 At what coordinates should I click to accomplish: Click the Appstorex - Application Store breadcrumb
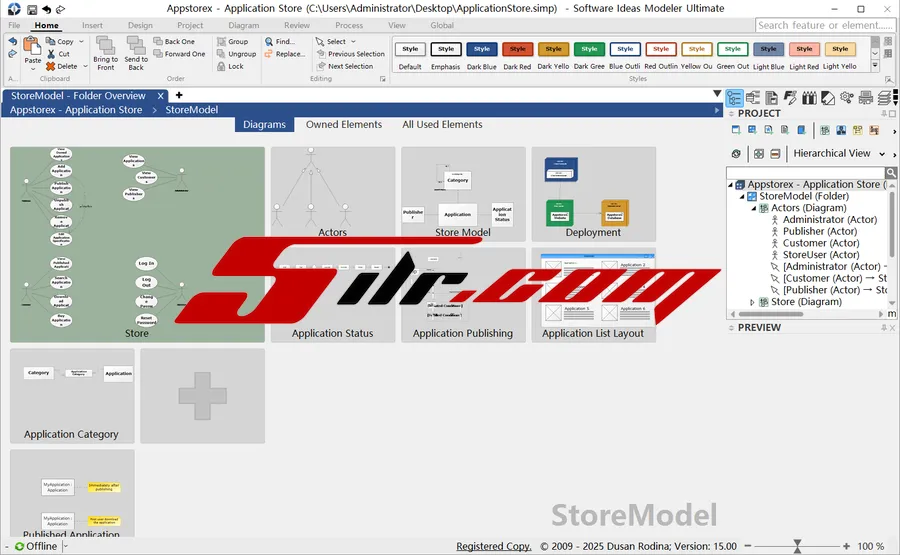pyautogui.click(x=76, y=110)
